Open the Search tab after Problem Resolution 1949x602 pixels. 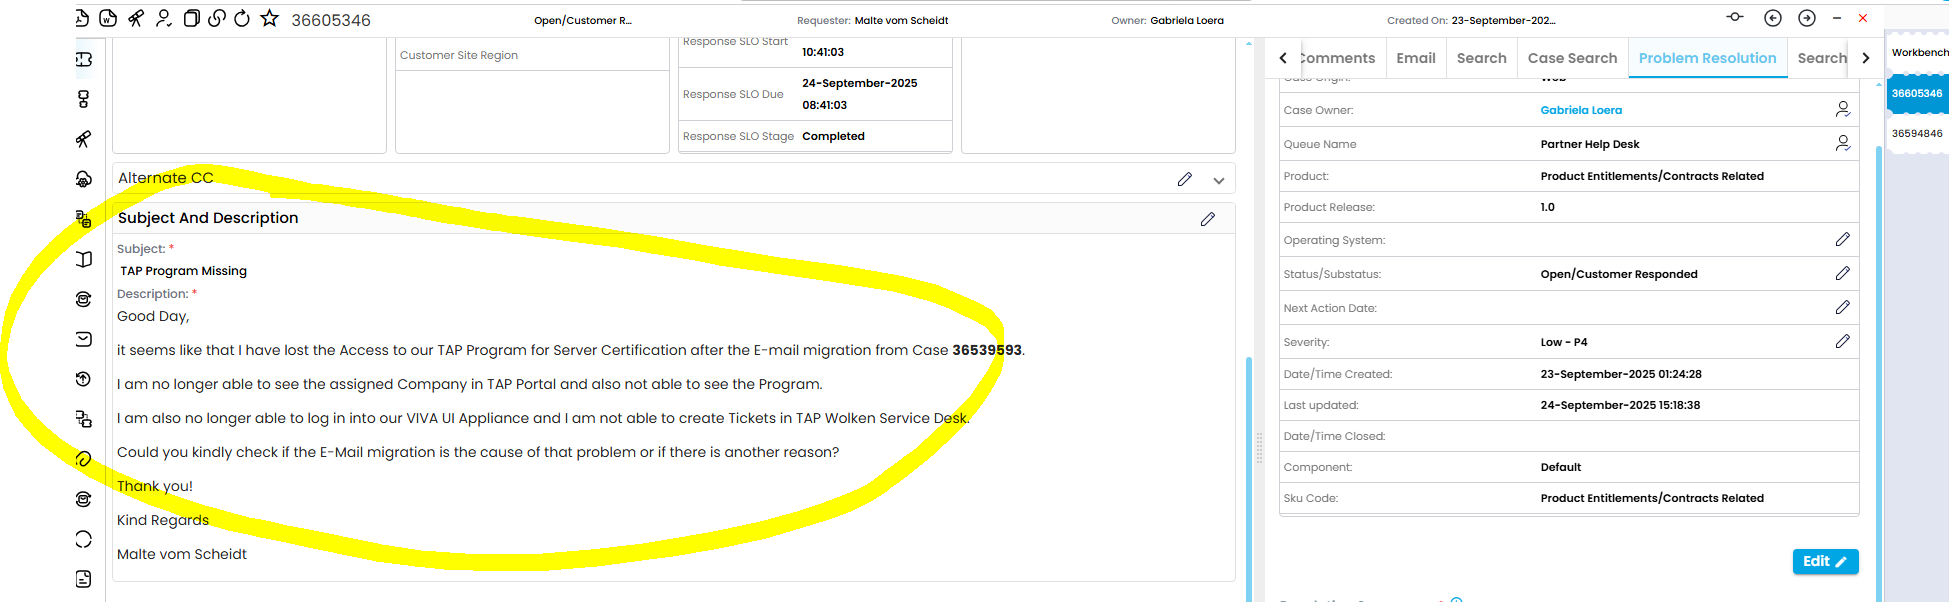1822,58
